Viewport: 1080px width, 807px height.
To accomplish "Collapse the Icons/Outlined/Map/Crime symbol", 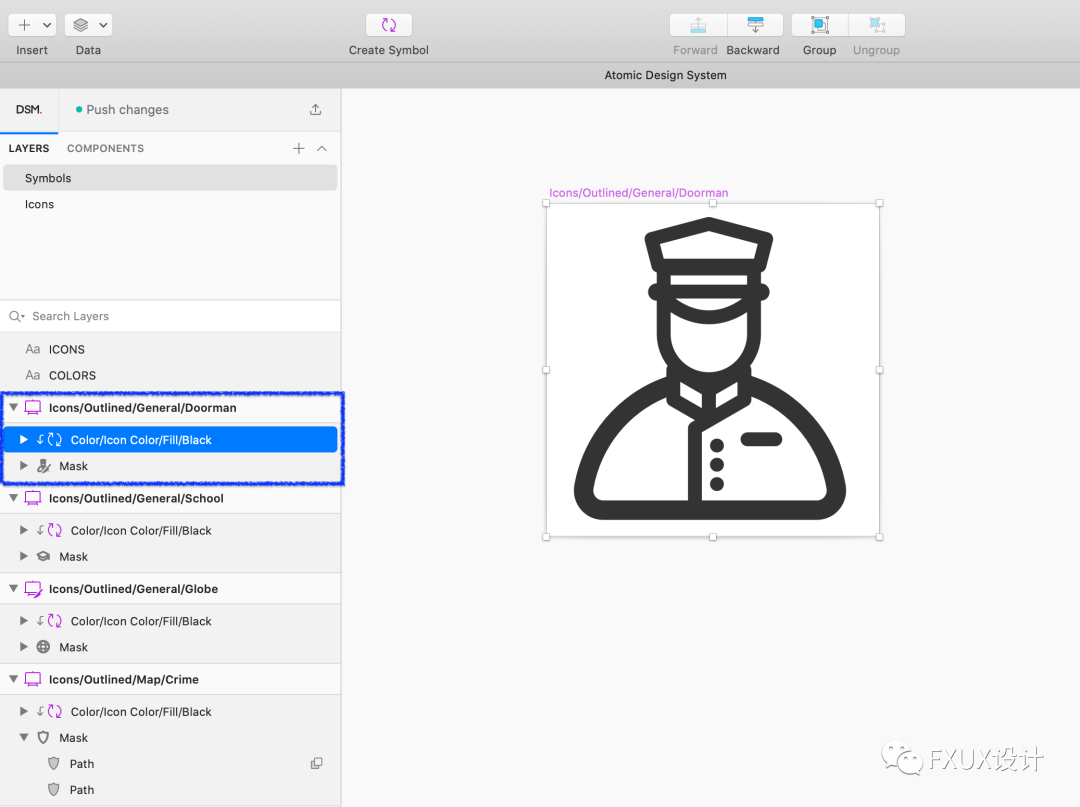I will [x=13, y=679].
